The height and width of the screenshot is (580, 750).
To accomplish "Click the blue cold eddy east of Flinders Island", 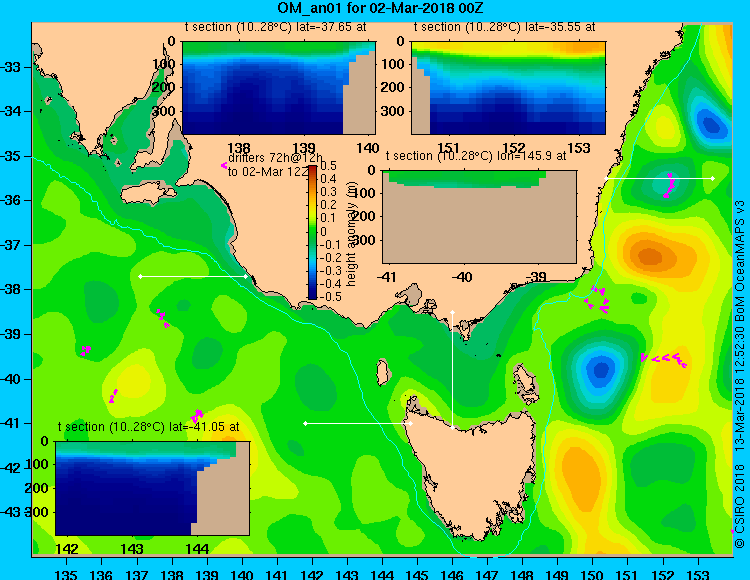I will pos(600,369).
